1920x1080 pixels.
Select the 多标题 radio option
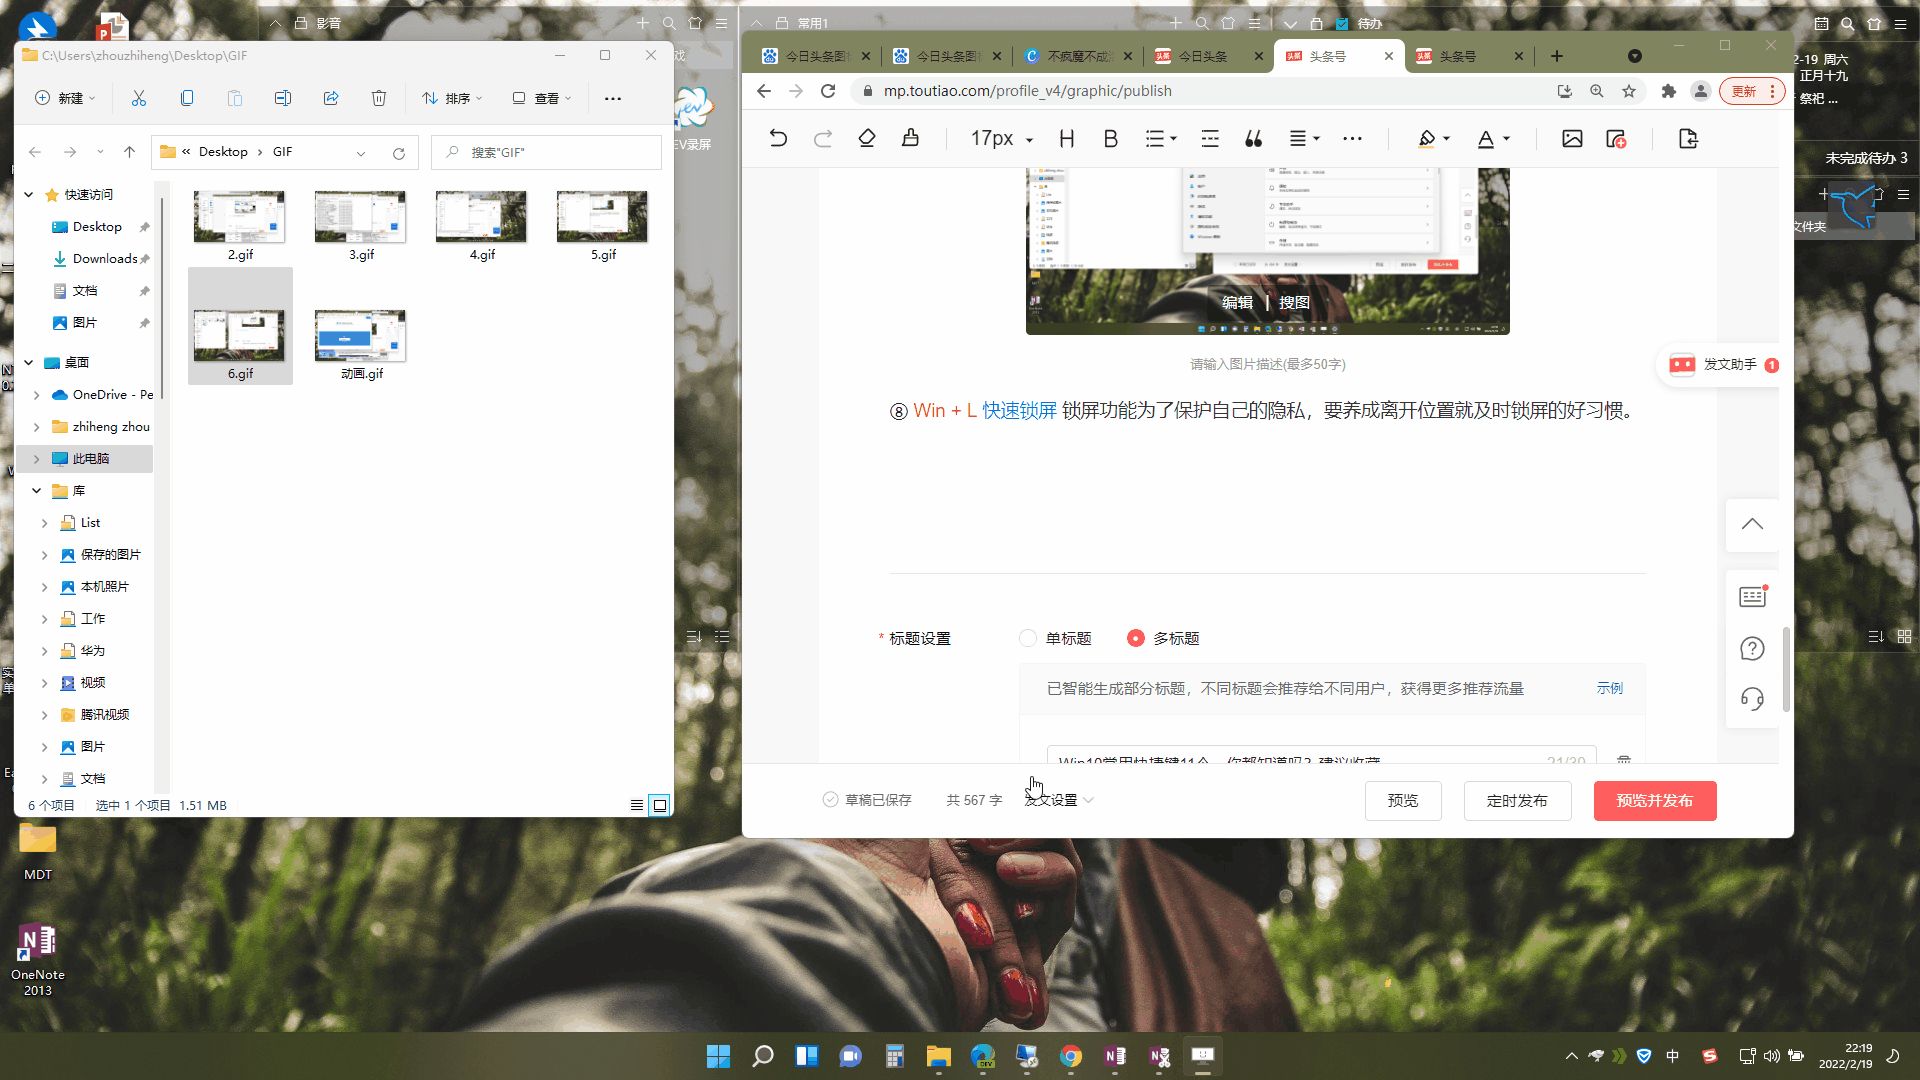(x=1136, y=638)
